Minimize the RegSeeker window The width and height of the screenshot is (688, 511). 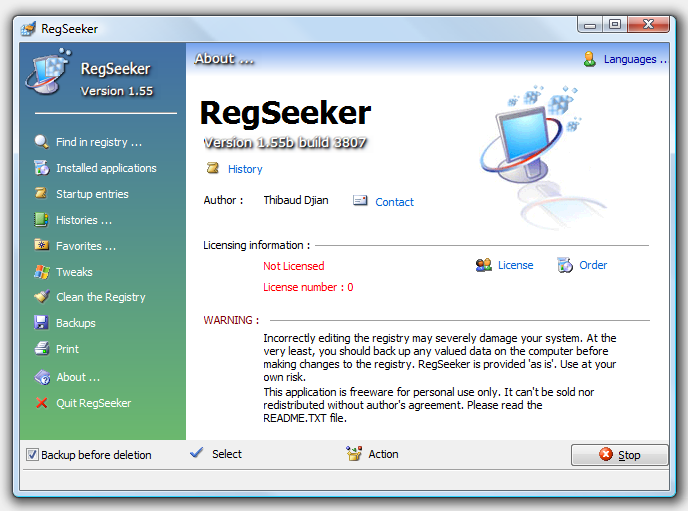pos(590,25)
